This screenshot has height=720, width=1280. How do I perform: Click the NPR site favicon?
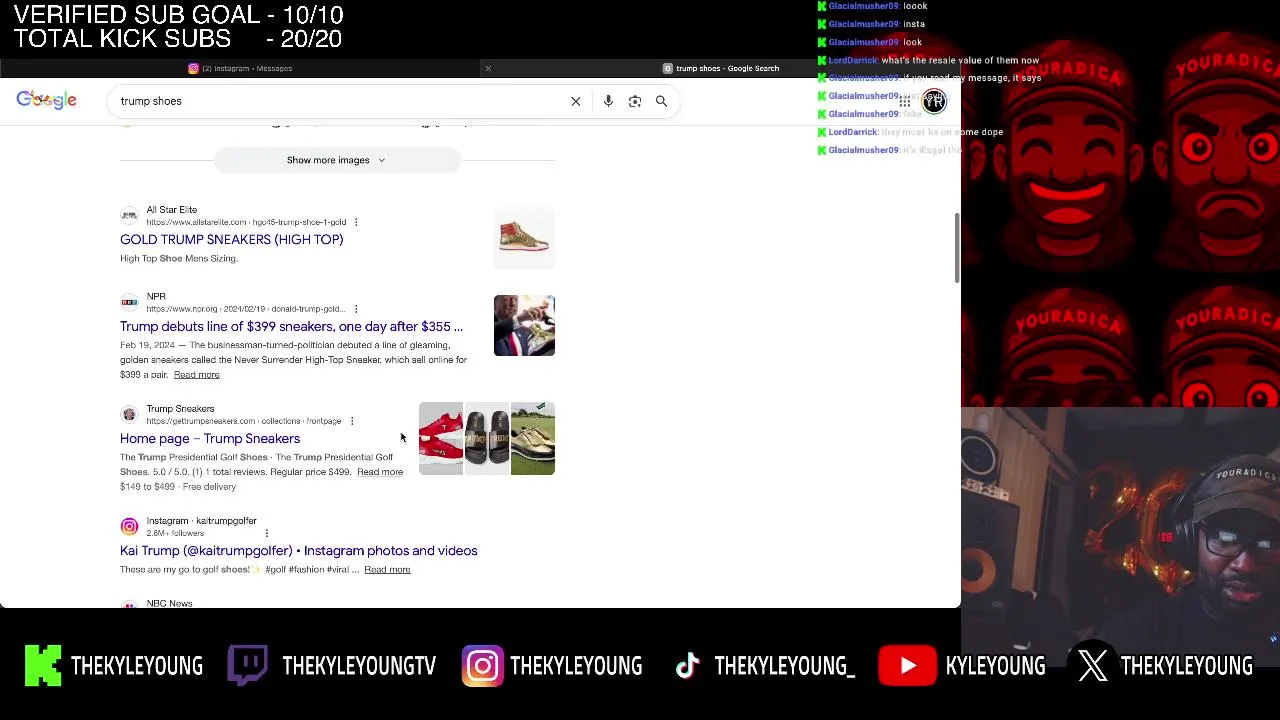(x=129, y=302)
